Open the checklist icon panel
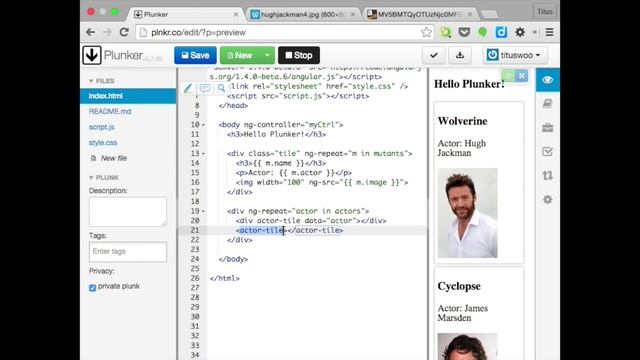640x360 pixels. point(547,152)
